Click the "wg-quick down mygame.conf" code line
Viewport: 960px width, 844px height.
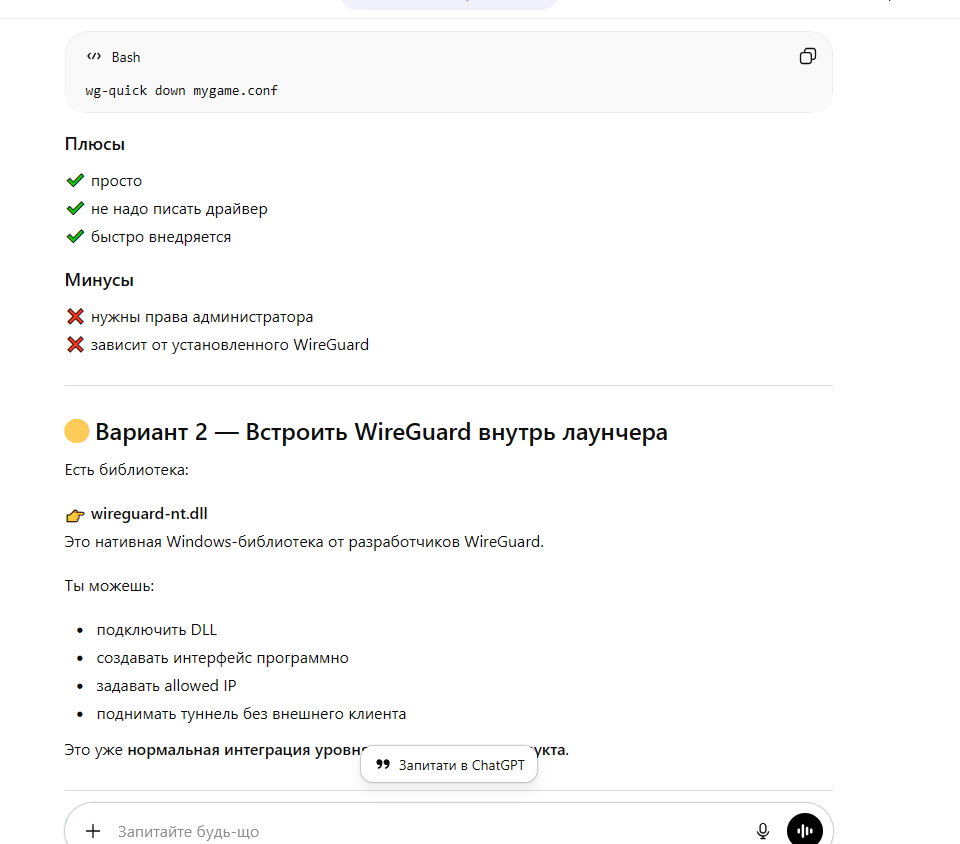coord(182,91)
